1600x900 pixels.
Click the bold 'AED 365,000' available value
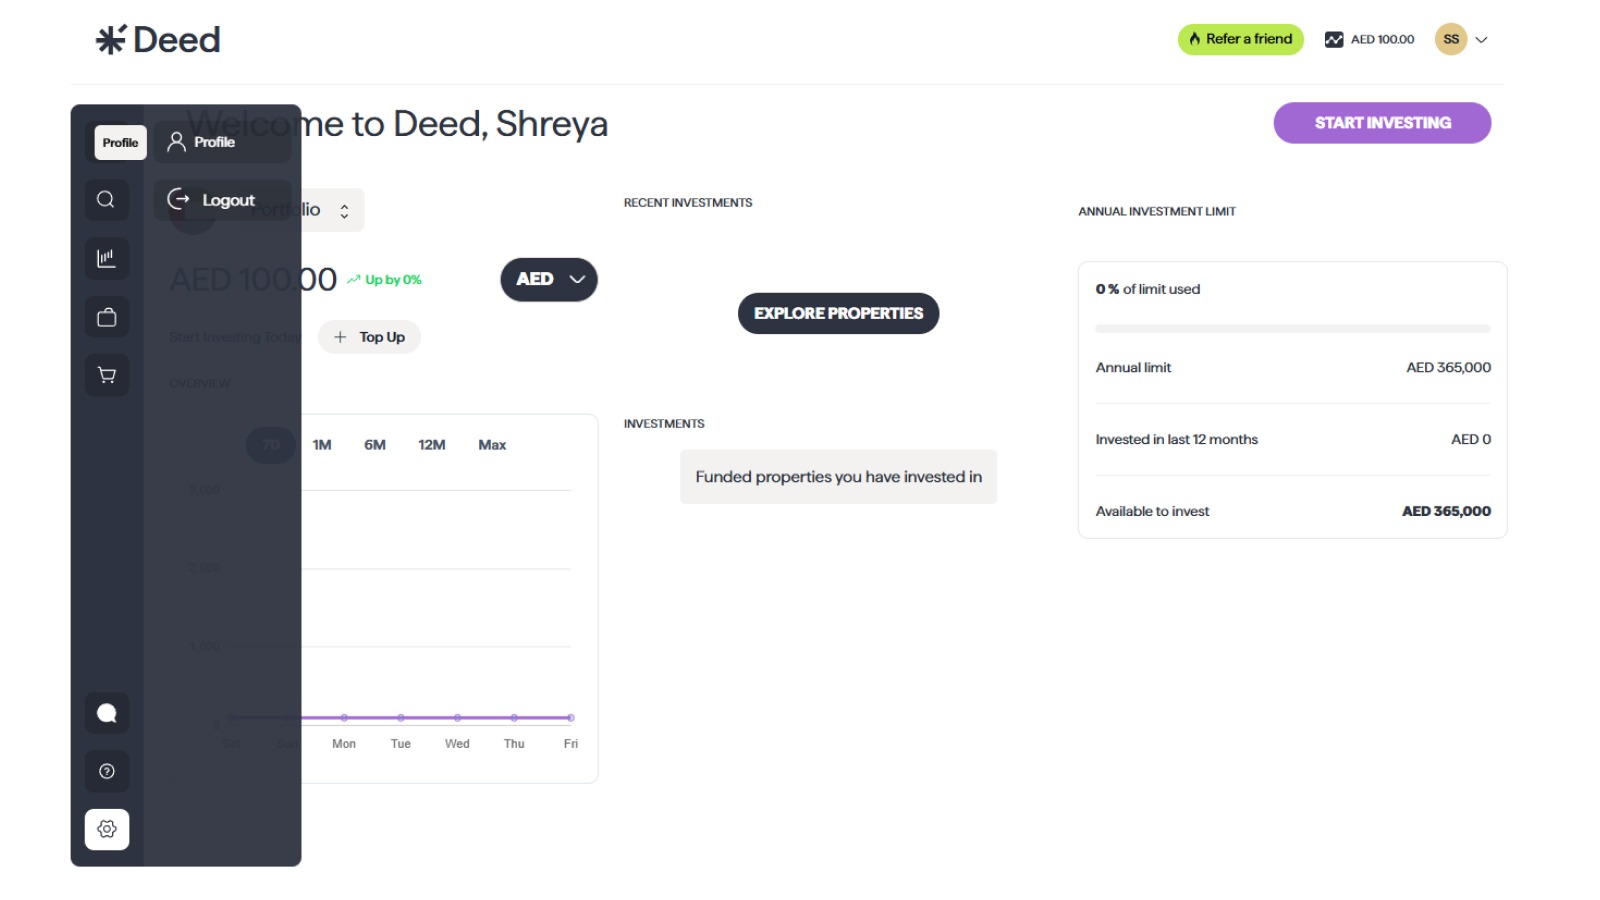click(x=1446, y=511)
